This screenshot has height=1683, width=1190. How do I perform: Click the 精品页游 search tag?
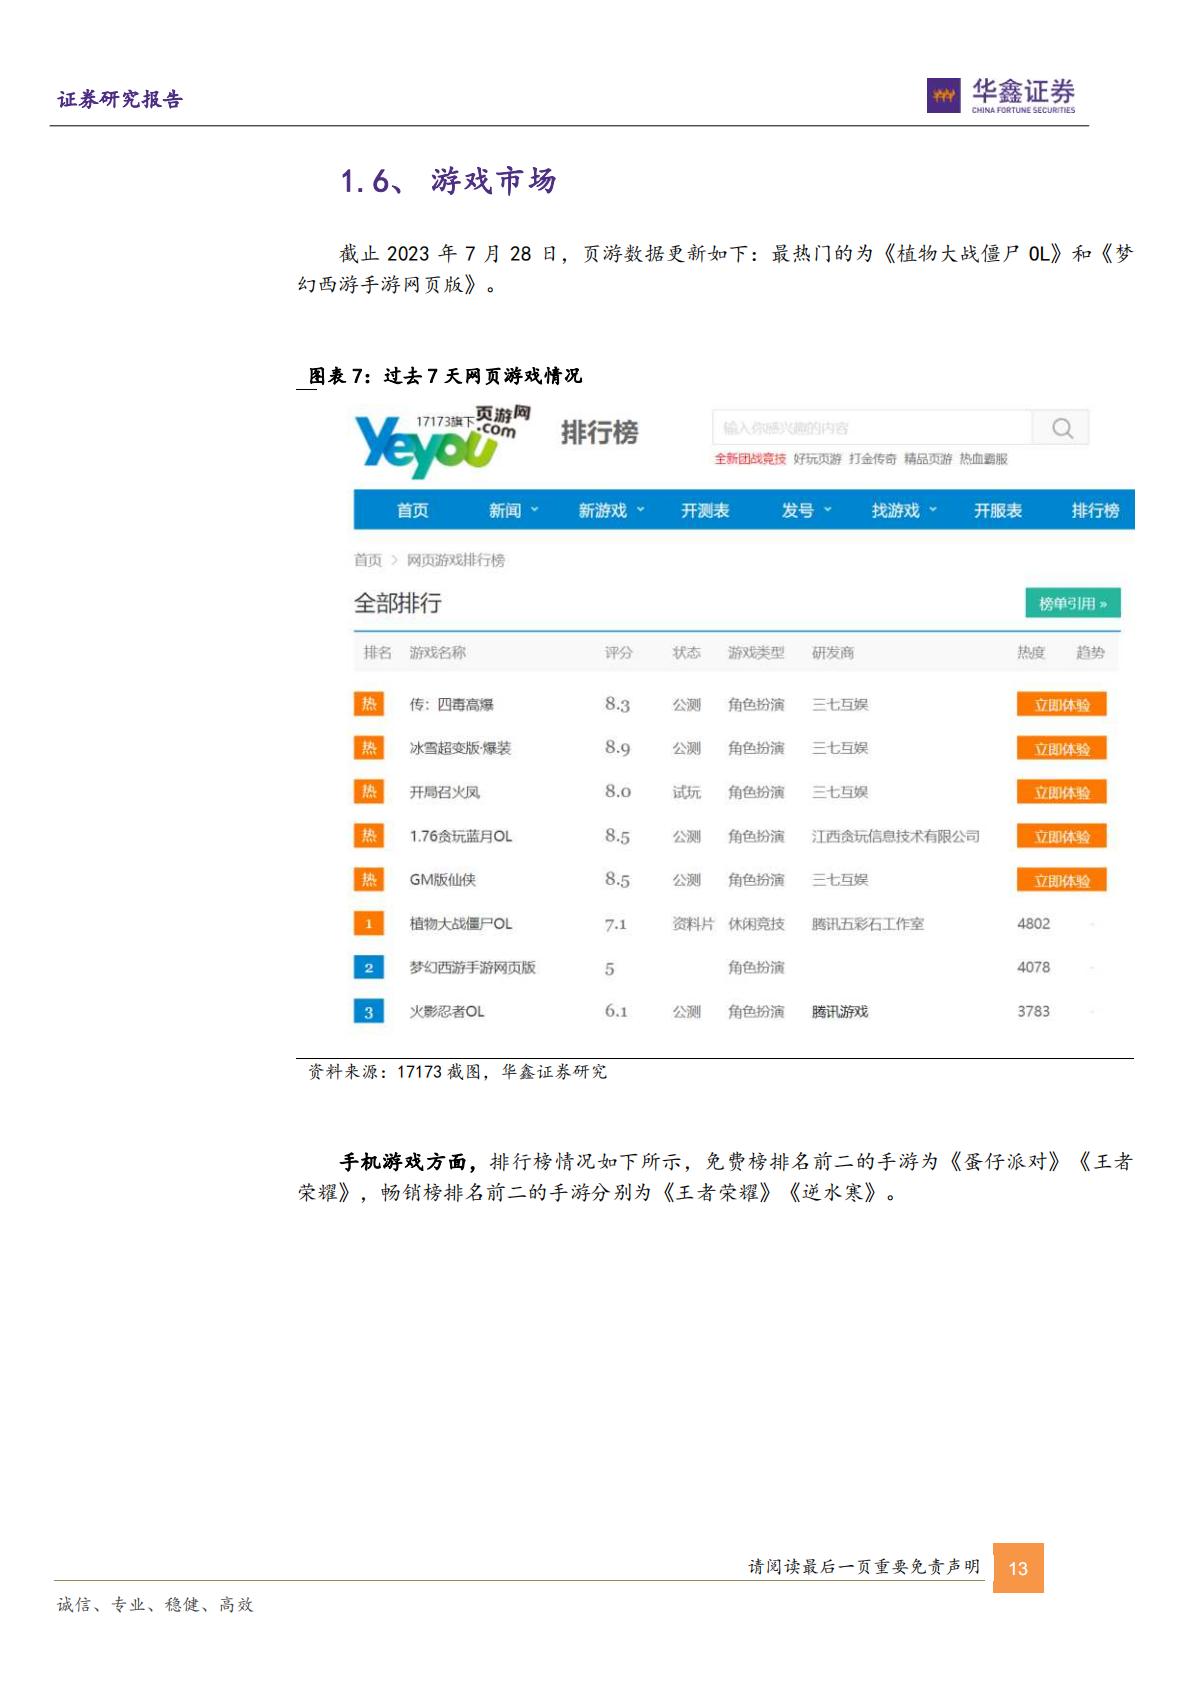pos(928,459)
